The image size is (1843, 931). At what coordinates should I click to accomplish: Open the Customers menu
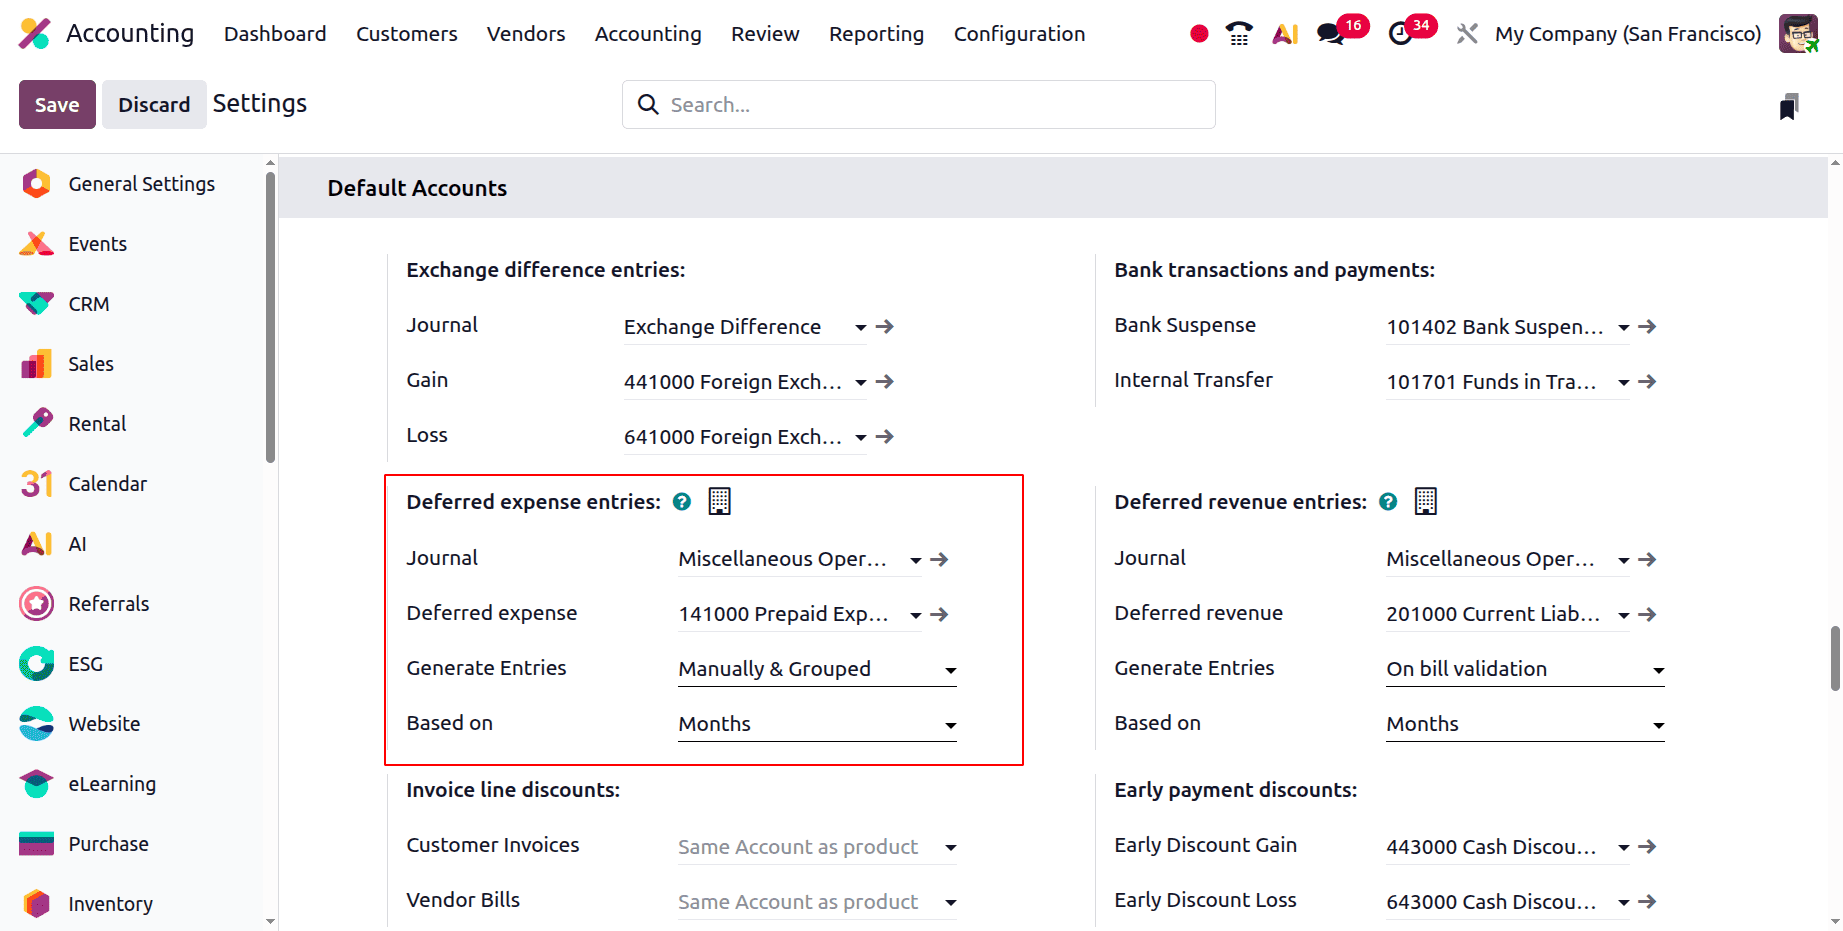[407, 34]
